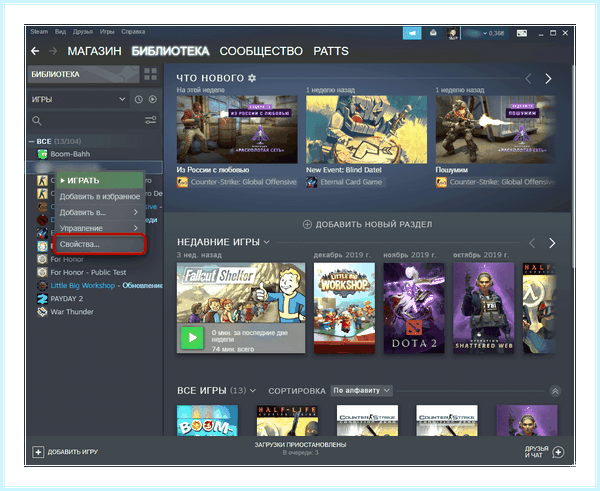Viewport: 600px width, 491px height.
Task: Expand the НЕДАВНИЕ ИГРЫ section dropdown
Action: (x=267, y=242)
